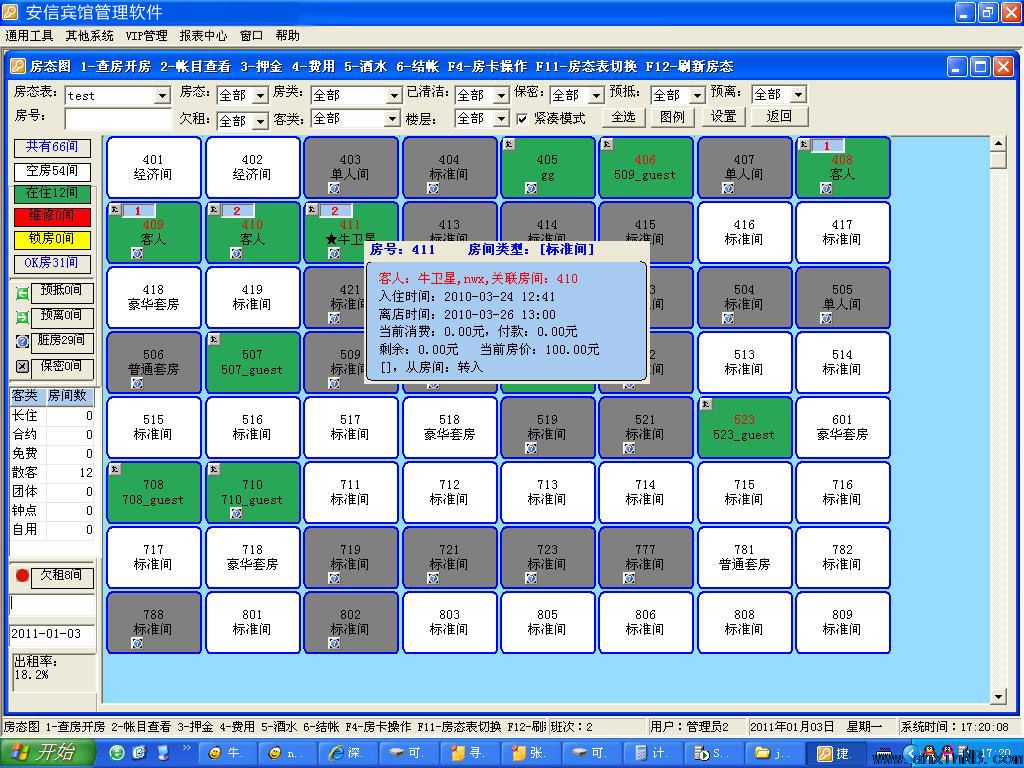This screenshot has width=1024, height=768.
Task: Click the red 维修0间 color legend
Action: point(52,216)
